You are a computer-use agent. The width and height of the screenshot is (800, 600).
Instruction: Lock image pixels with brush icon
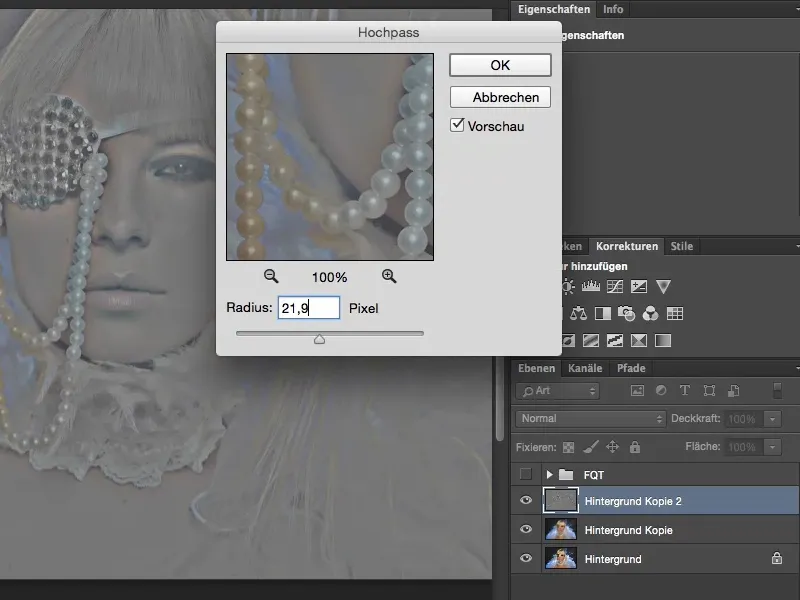click(591, 447)
